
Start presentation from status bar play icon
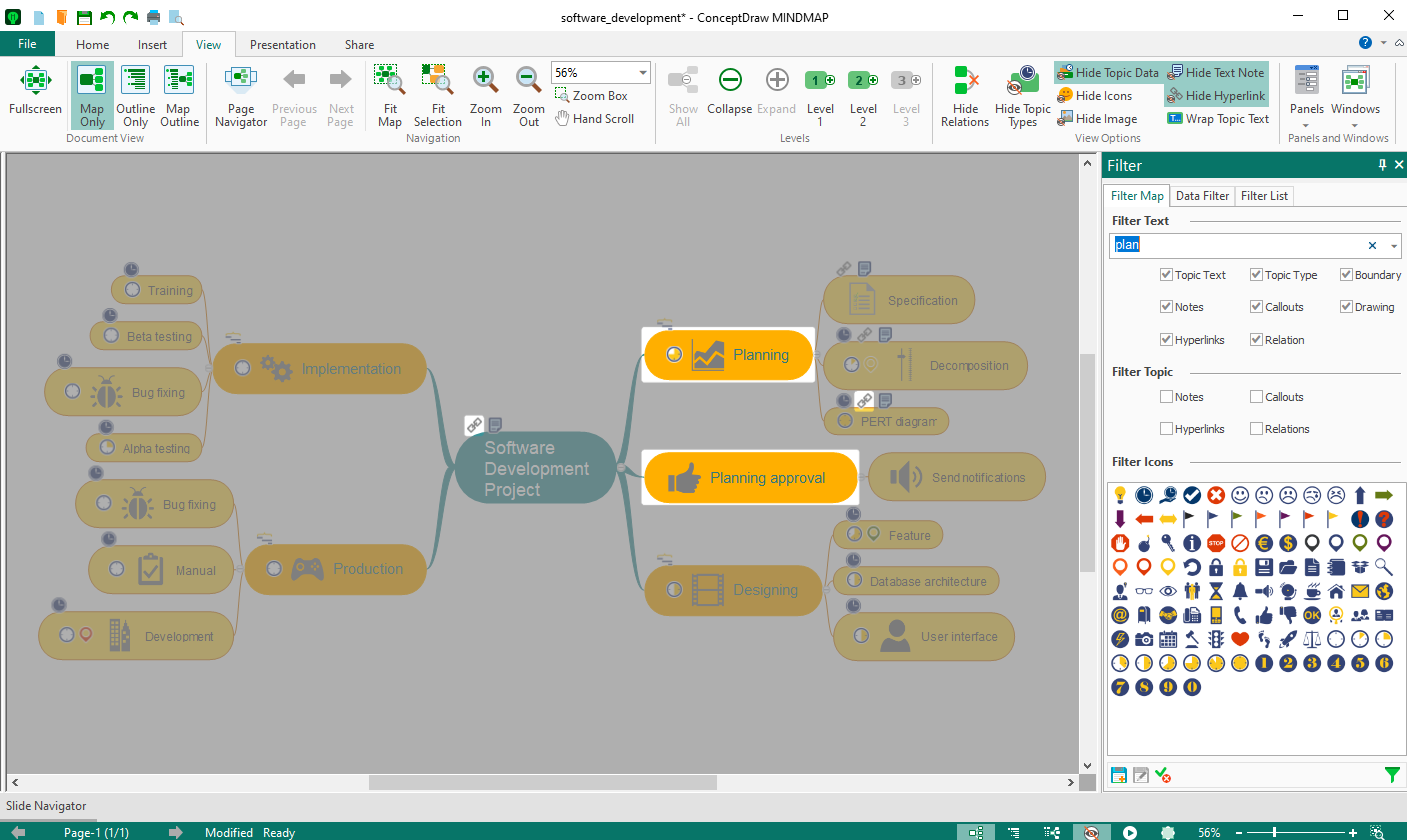(1130, 832)
